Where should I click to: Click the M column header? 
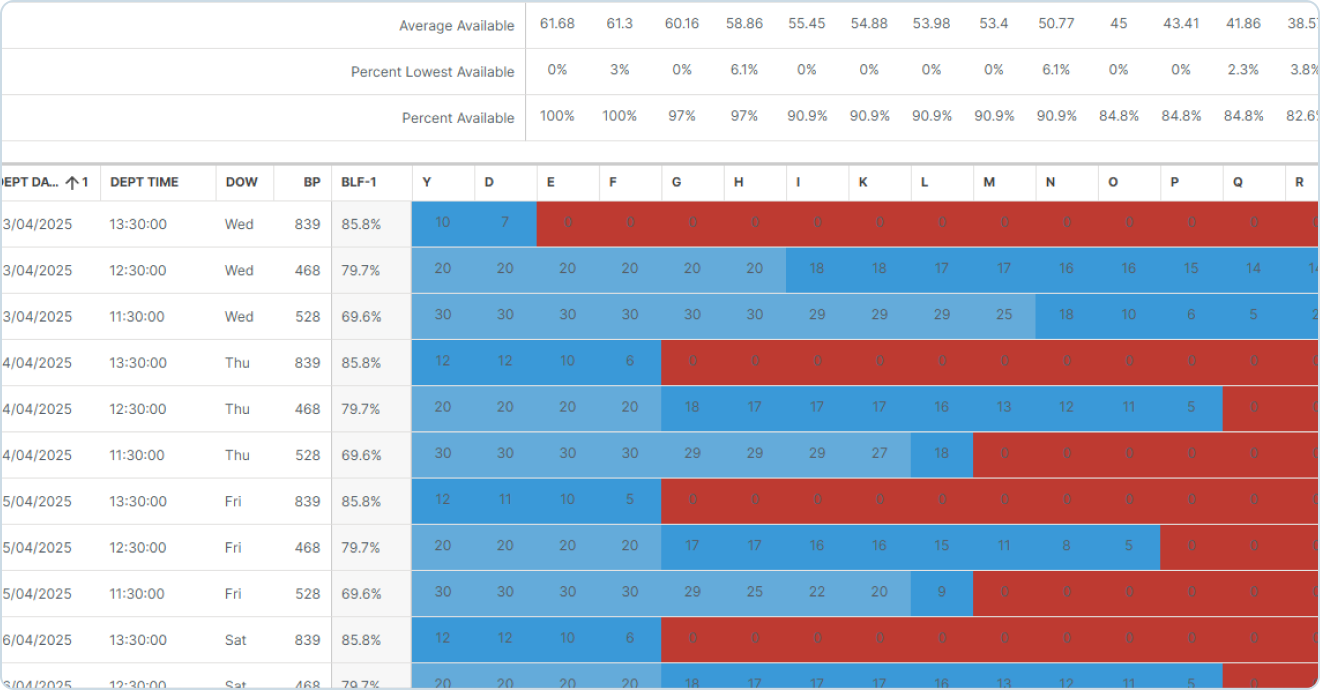(989, 182)
